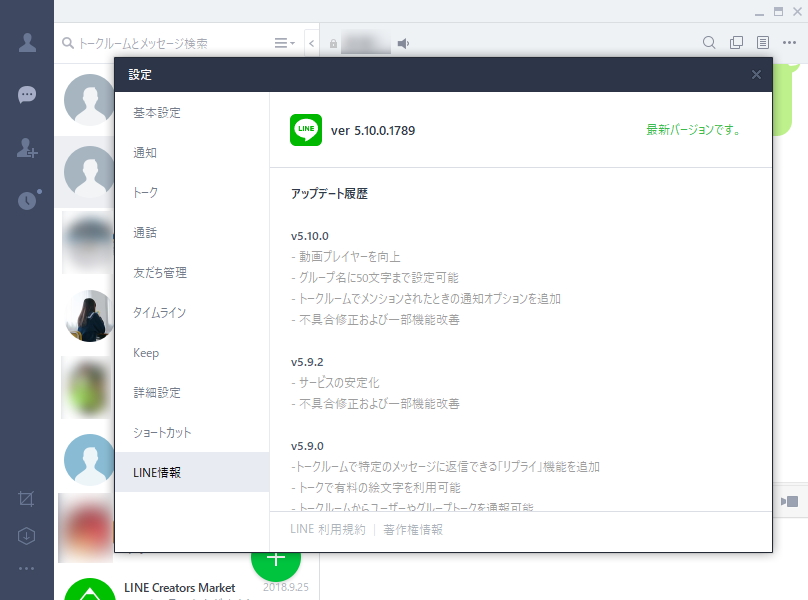This screenshot has width=808, height=600.
Task: Open the filter dropdown beside search box
Action: (284, 42)
